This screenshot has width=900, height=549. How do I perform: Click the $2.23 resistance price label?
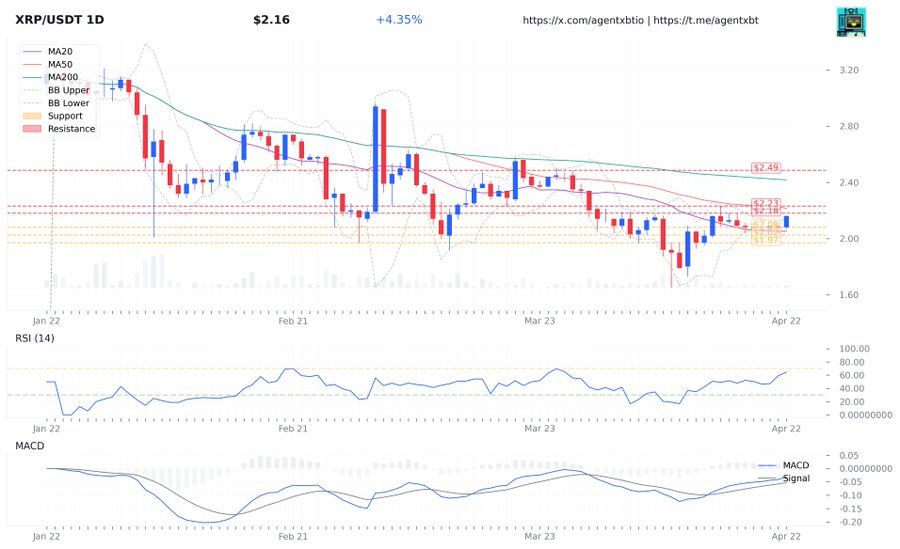[x=766, y=203]
